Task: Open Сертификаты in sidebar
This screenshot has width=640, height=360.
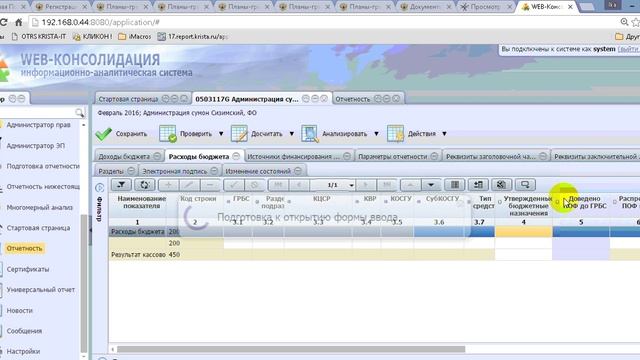Action: click(28, 269)
